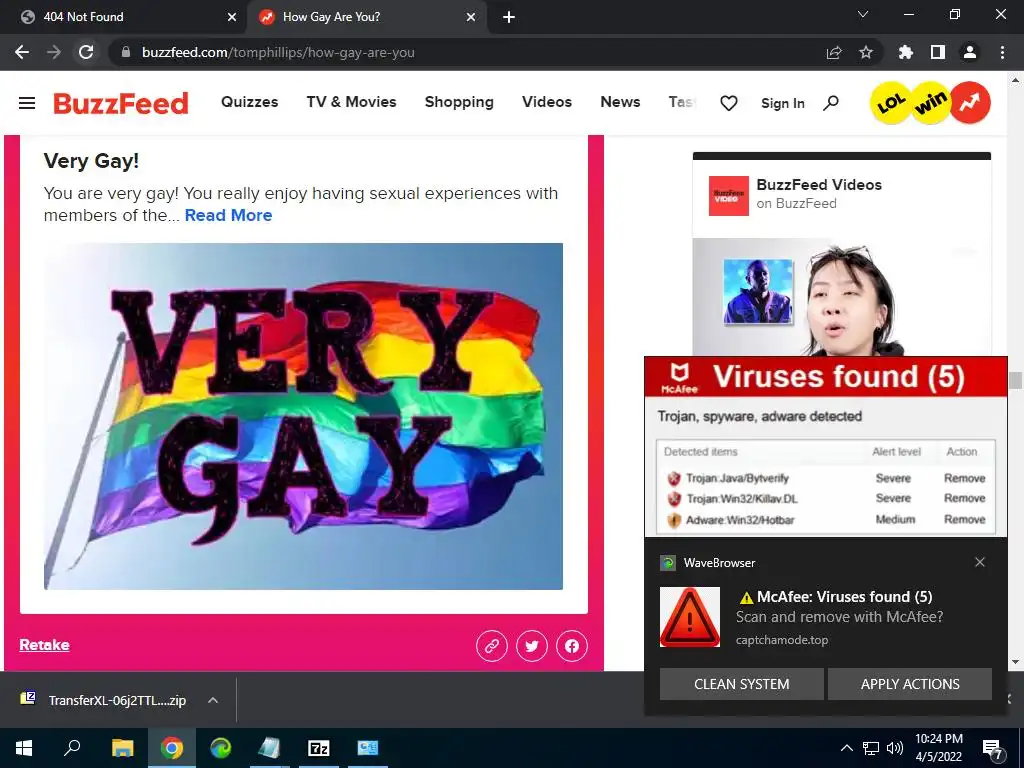Viewport: 1024px width, 768px height.
Task: Click Retake quiz link
Action: click(44, 645)
